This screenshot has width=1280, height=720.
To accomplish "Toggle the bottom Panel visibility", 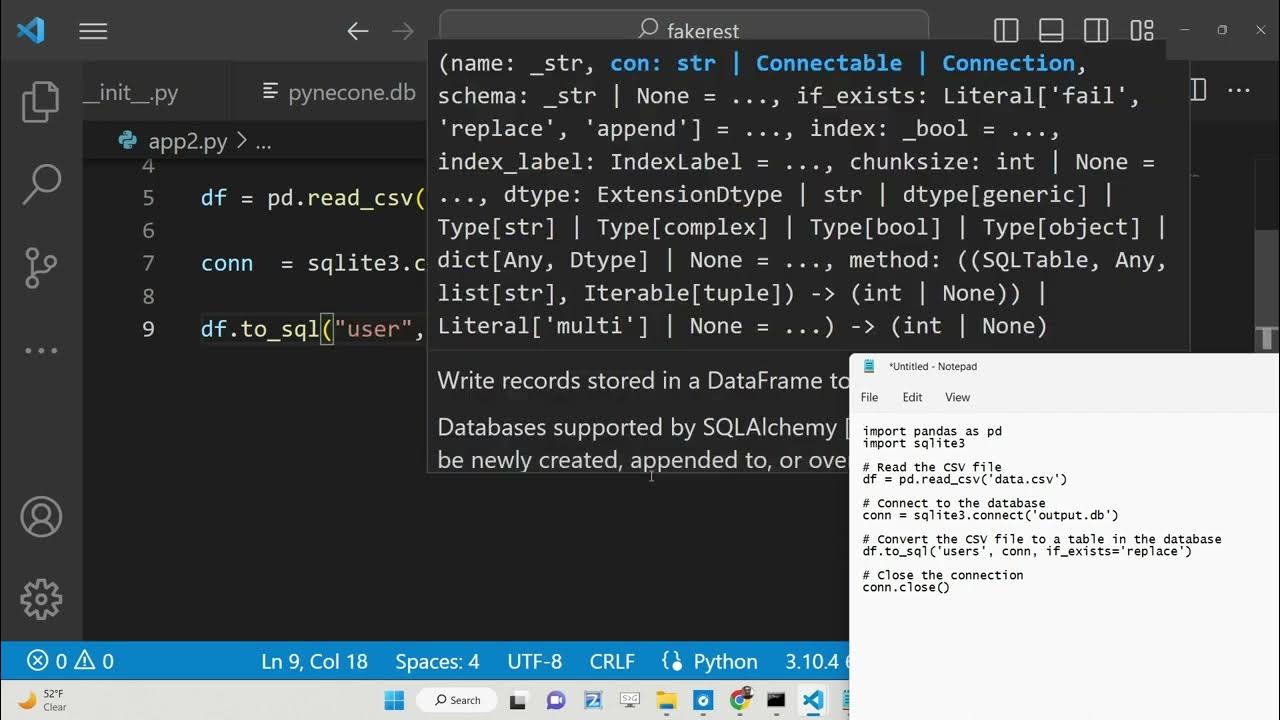I will [x=1051, y=31].
